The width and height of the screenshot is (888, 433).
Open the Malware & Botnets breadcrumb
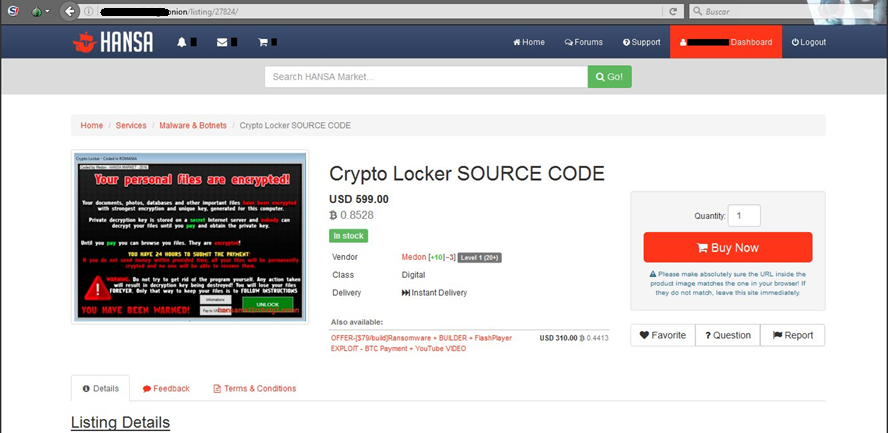tap(193, 125)
